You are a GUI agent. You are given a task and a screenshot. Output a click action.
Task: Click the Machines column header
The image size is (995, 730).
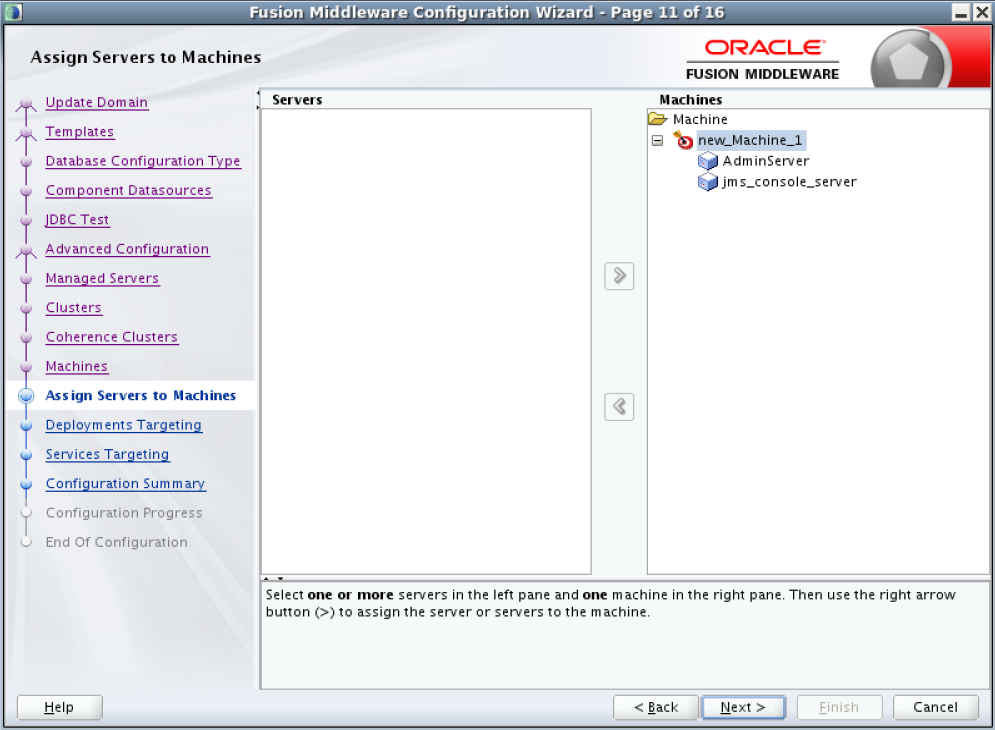[690, 100]
